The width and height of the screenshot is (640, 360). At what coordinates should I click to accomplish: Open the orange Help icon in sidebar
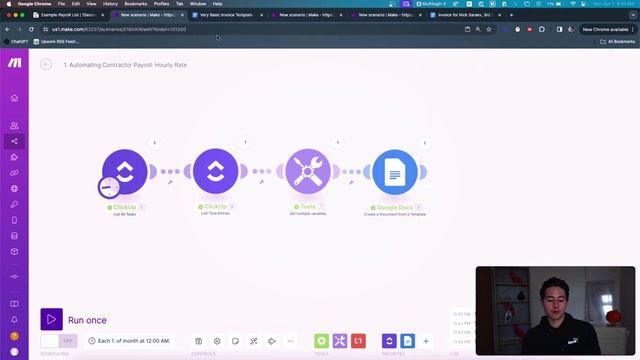tap(14, 336)
